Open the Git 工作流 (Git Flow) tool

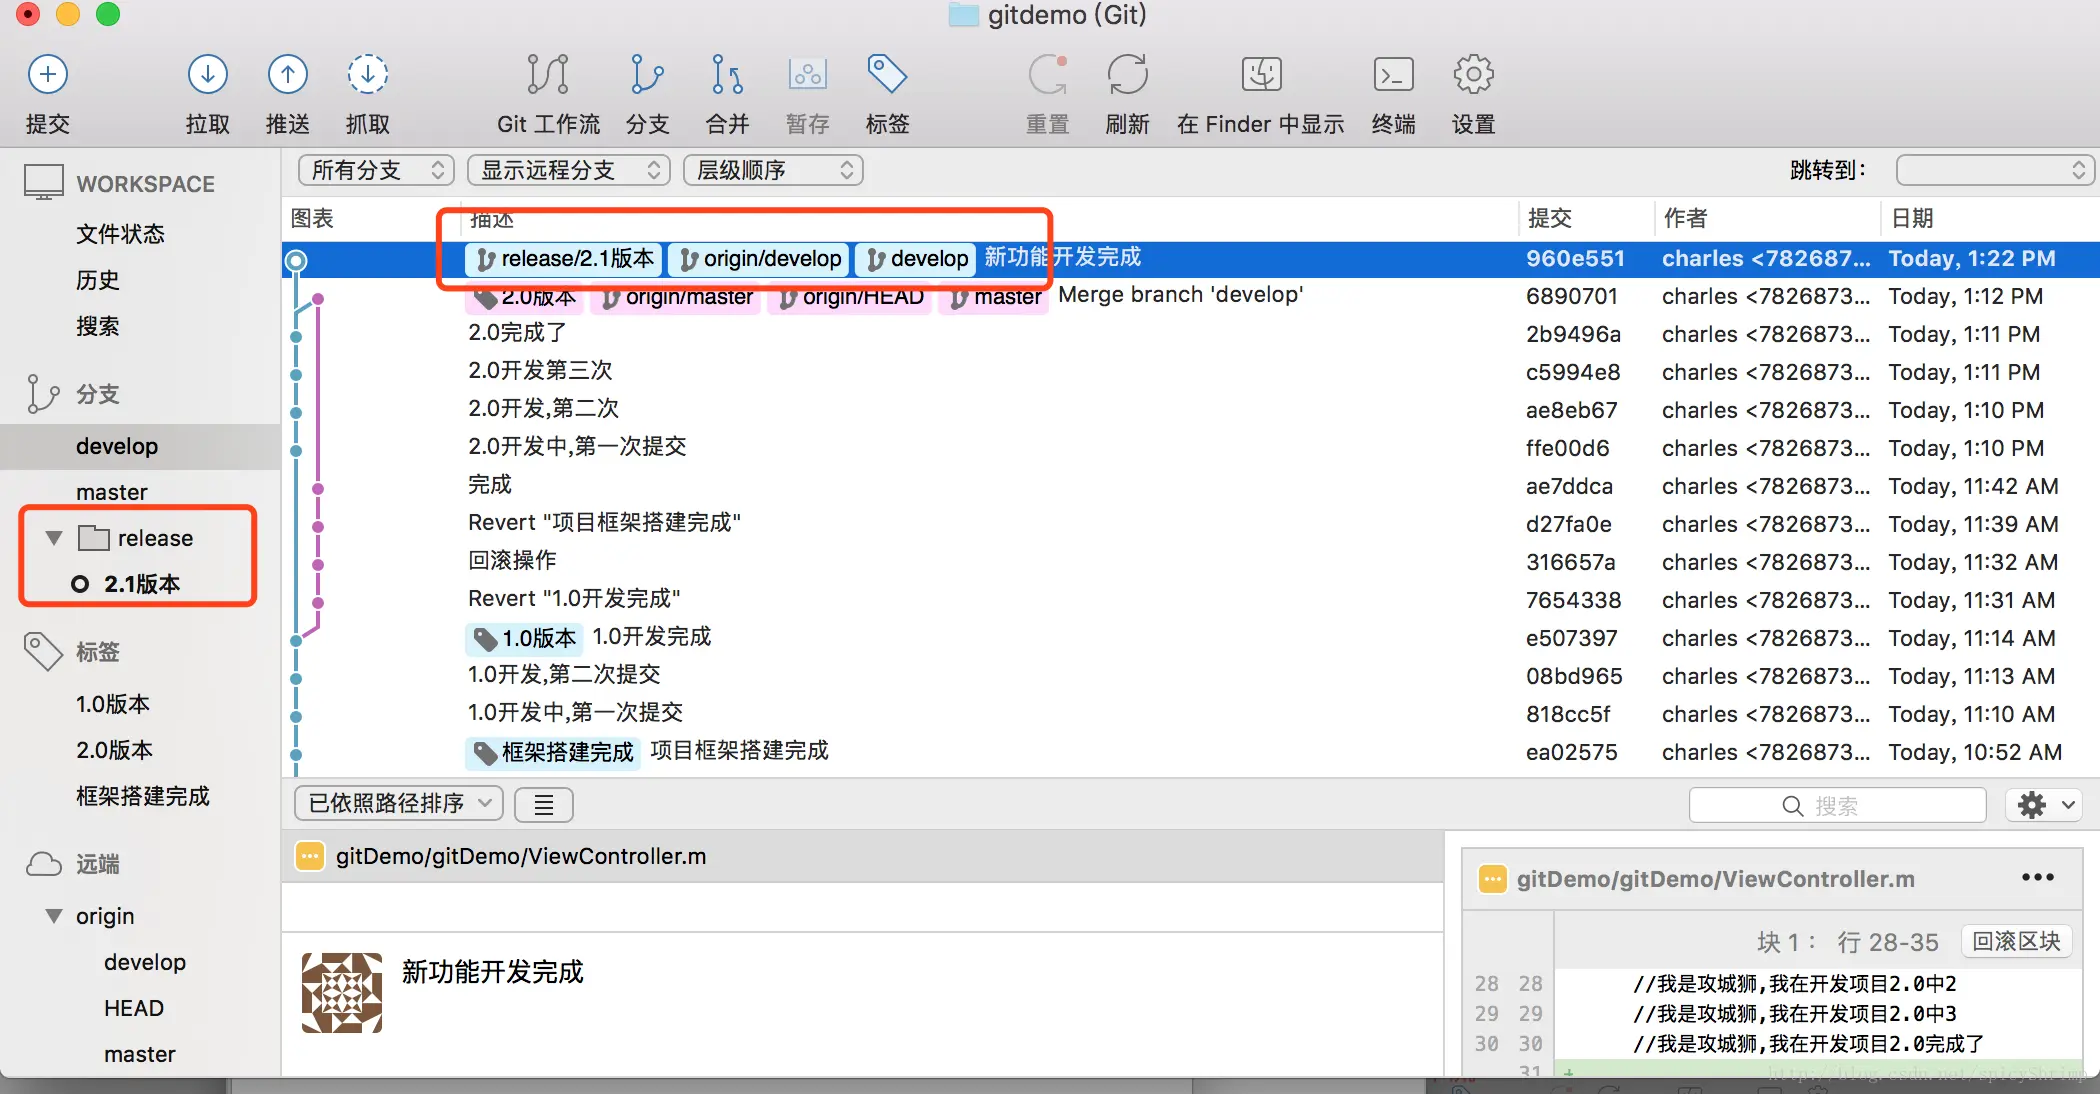click(548, 75)
